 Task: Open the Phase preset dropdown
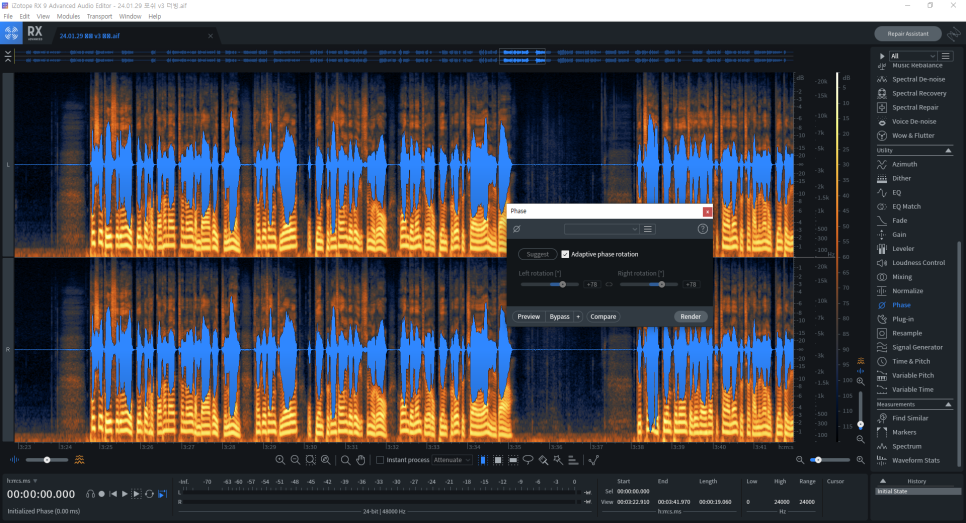click(x=601, y=229)
